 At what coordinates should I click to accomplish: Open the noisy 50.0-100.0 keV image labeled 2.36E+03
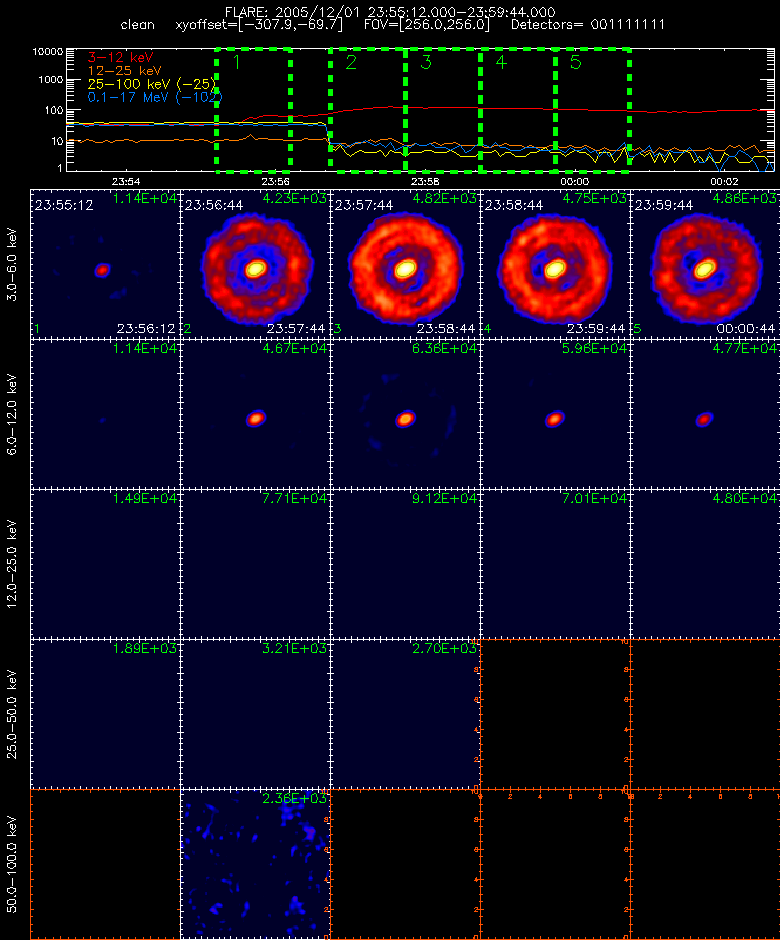click(255, 864)
